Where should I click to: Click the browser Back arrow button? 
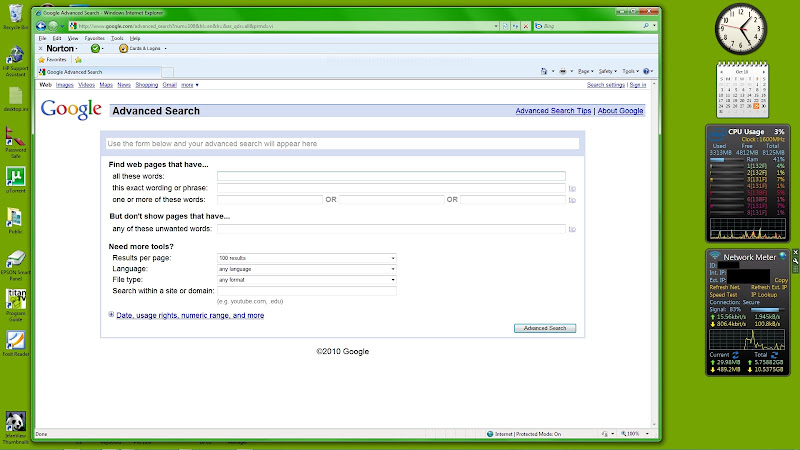[x=41, y=26]
